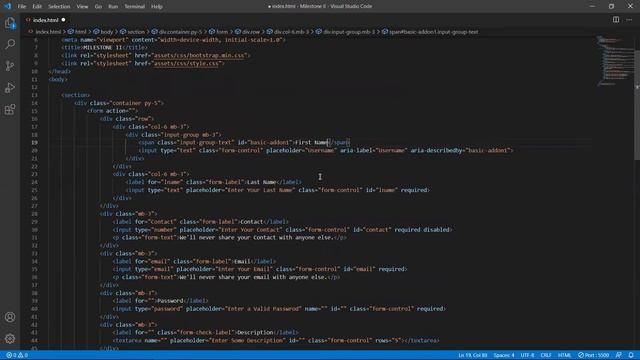Screen dimensions: 640x360
Task: Click the errors and warnings indicator
Action: 17,355
